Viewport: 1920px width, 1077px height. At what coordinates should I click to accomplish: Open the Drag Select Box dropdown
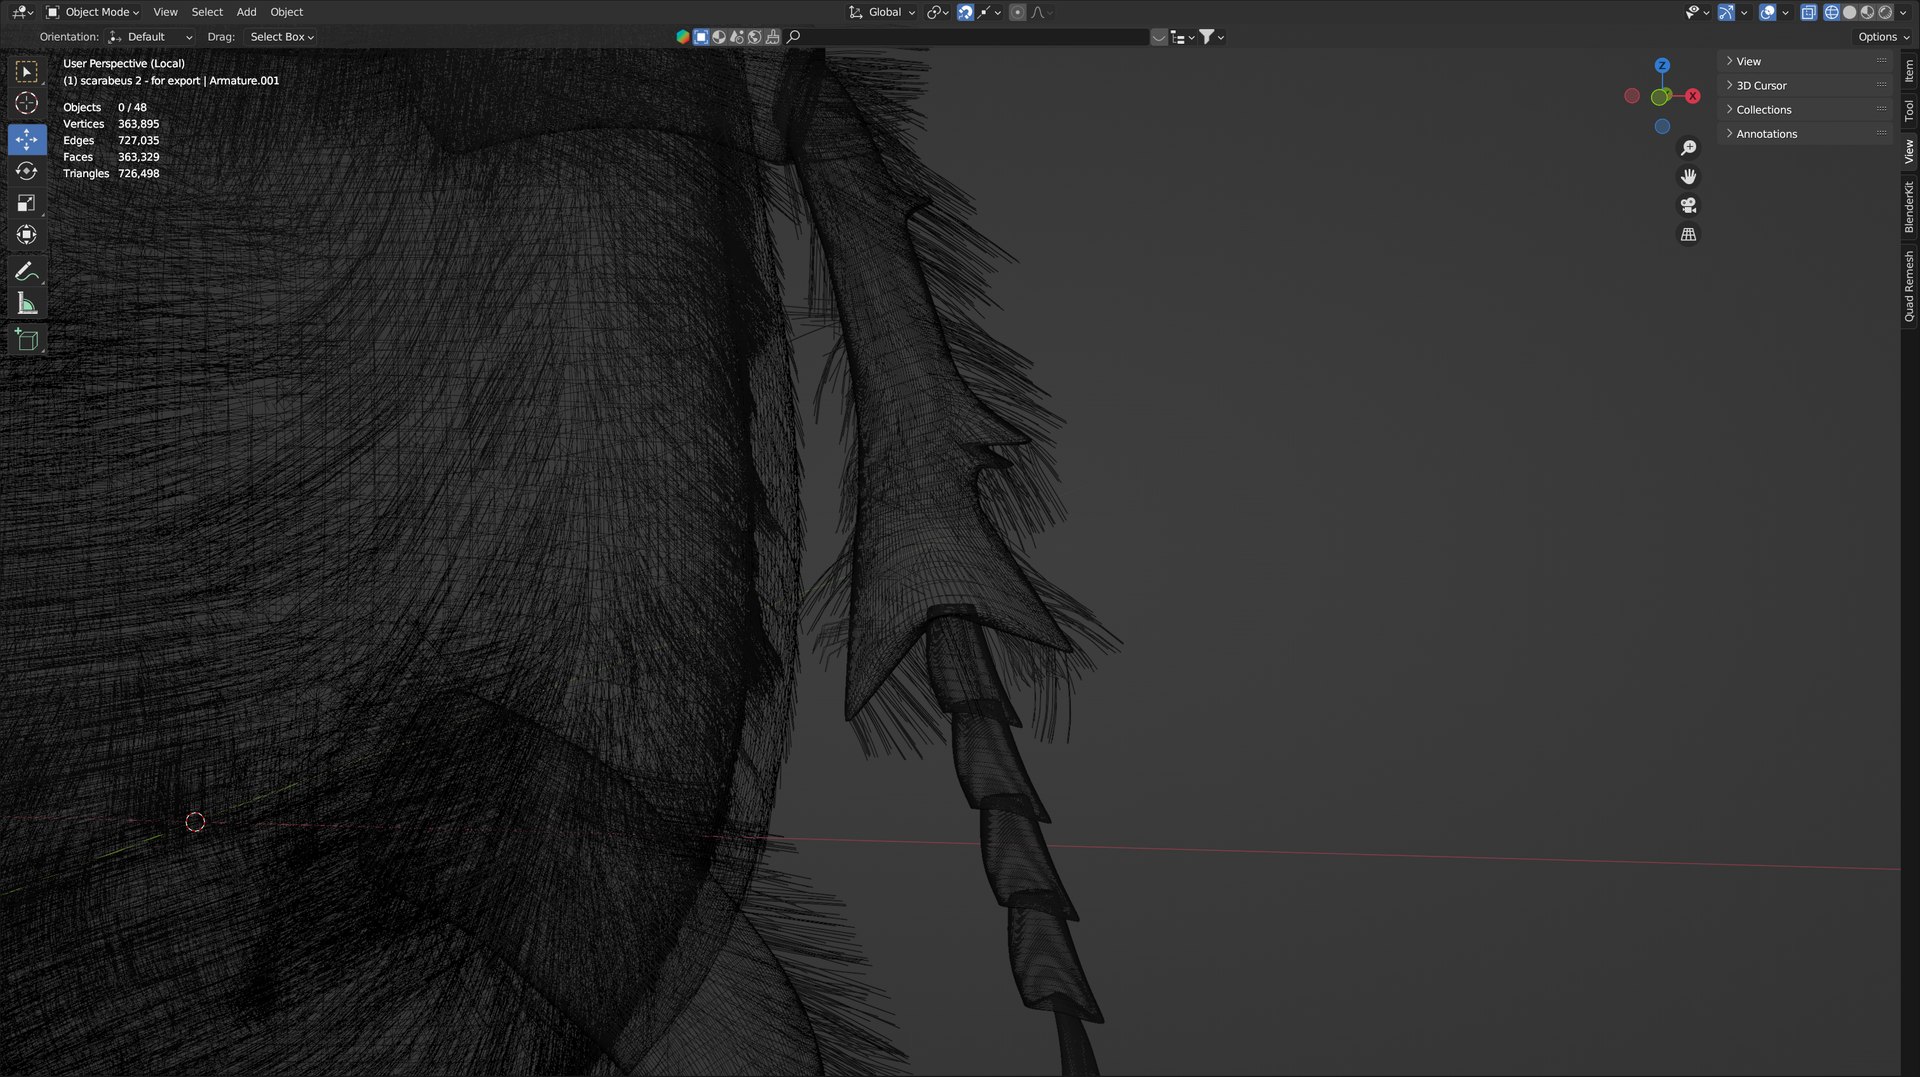pos(281,37)
